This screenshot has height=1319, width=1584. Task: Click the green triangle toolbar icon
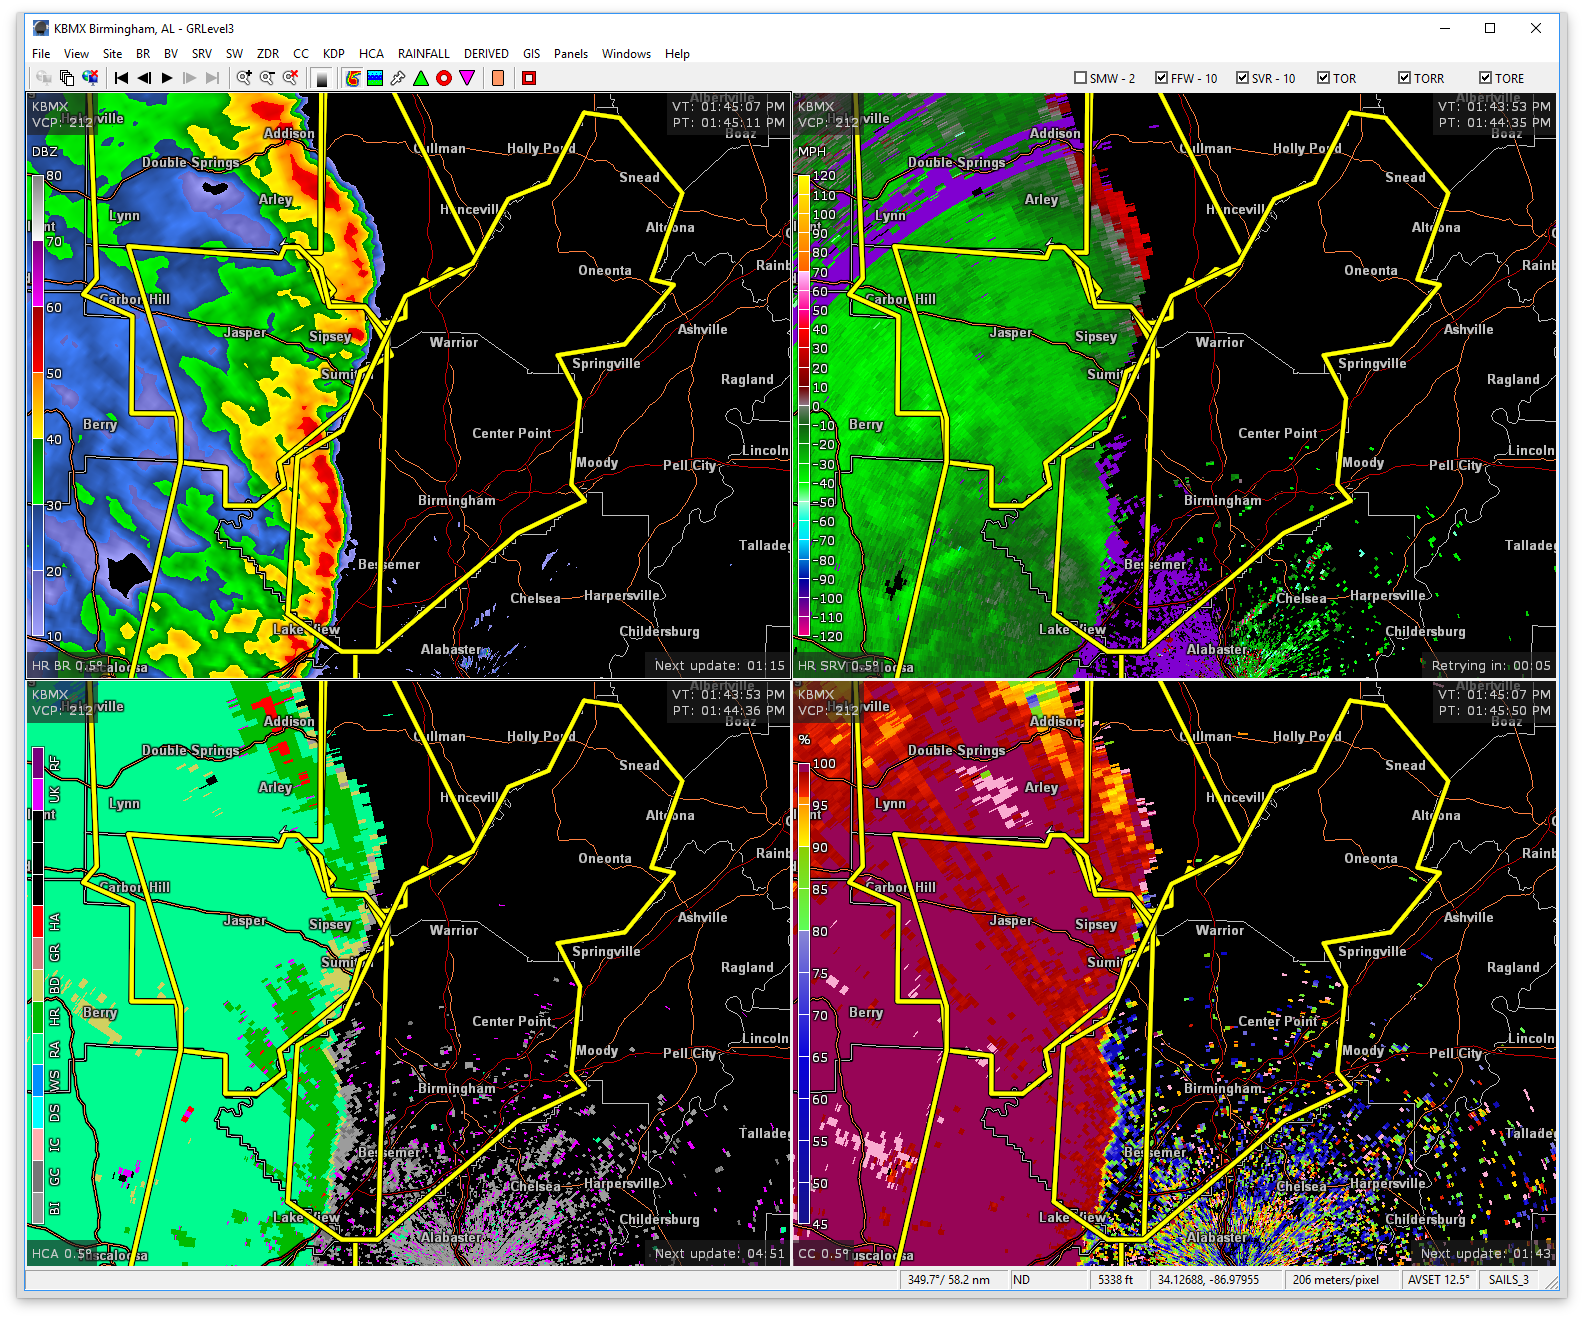pyautogui.click(x=421, y=78)
